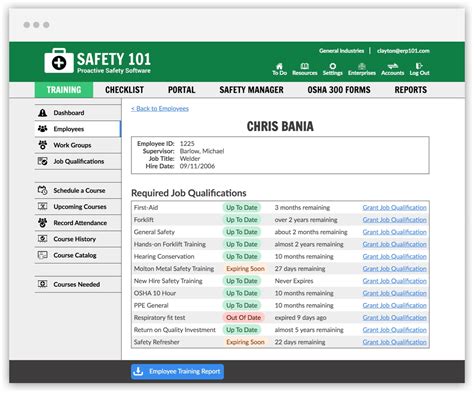474x393 pixels.
Task: Click the clayton@erp101.com account email
Action: point(403,51)
